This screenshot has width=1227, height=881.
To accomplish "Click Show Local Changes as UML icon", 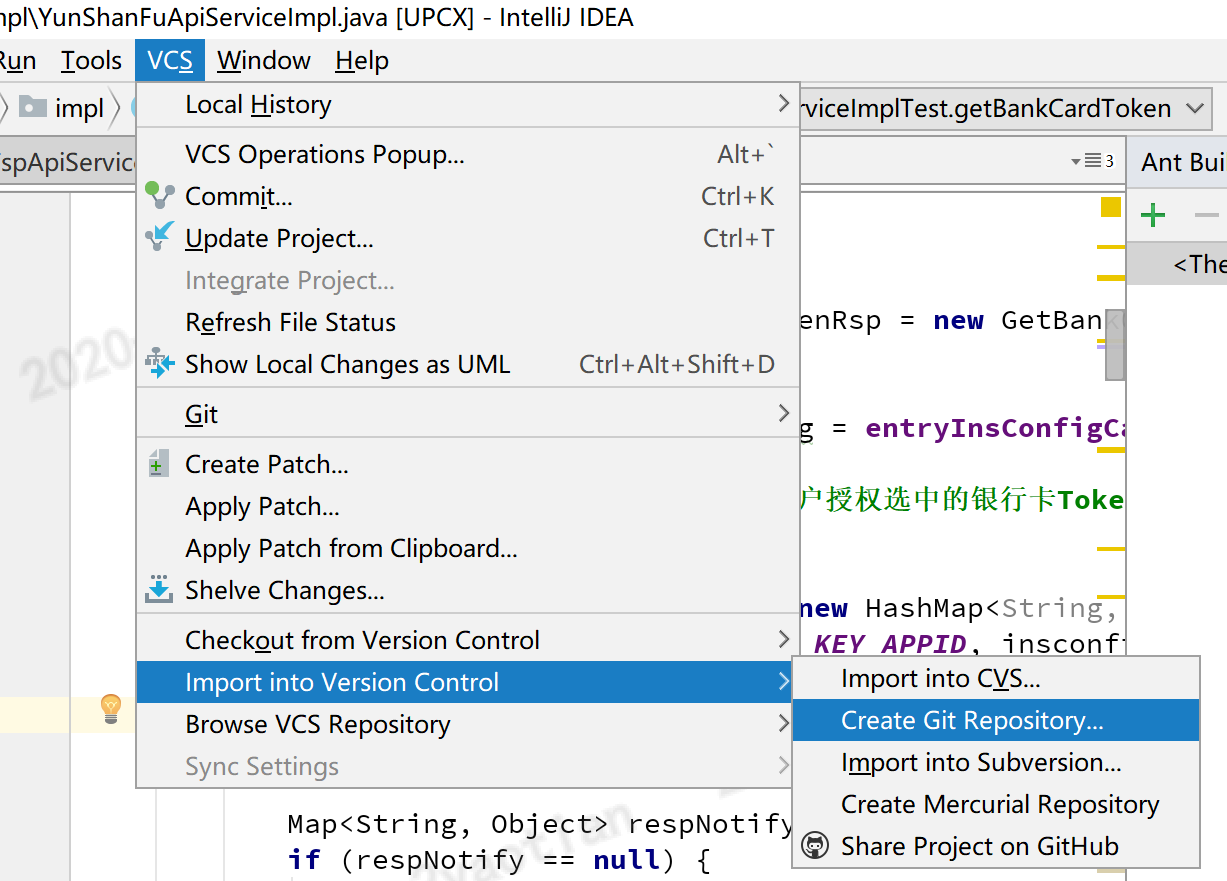I will pyautogui.click(x=159, y=364).
